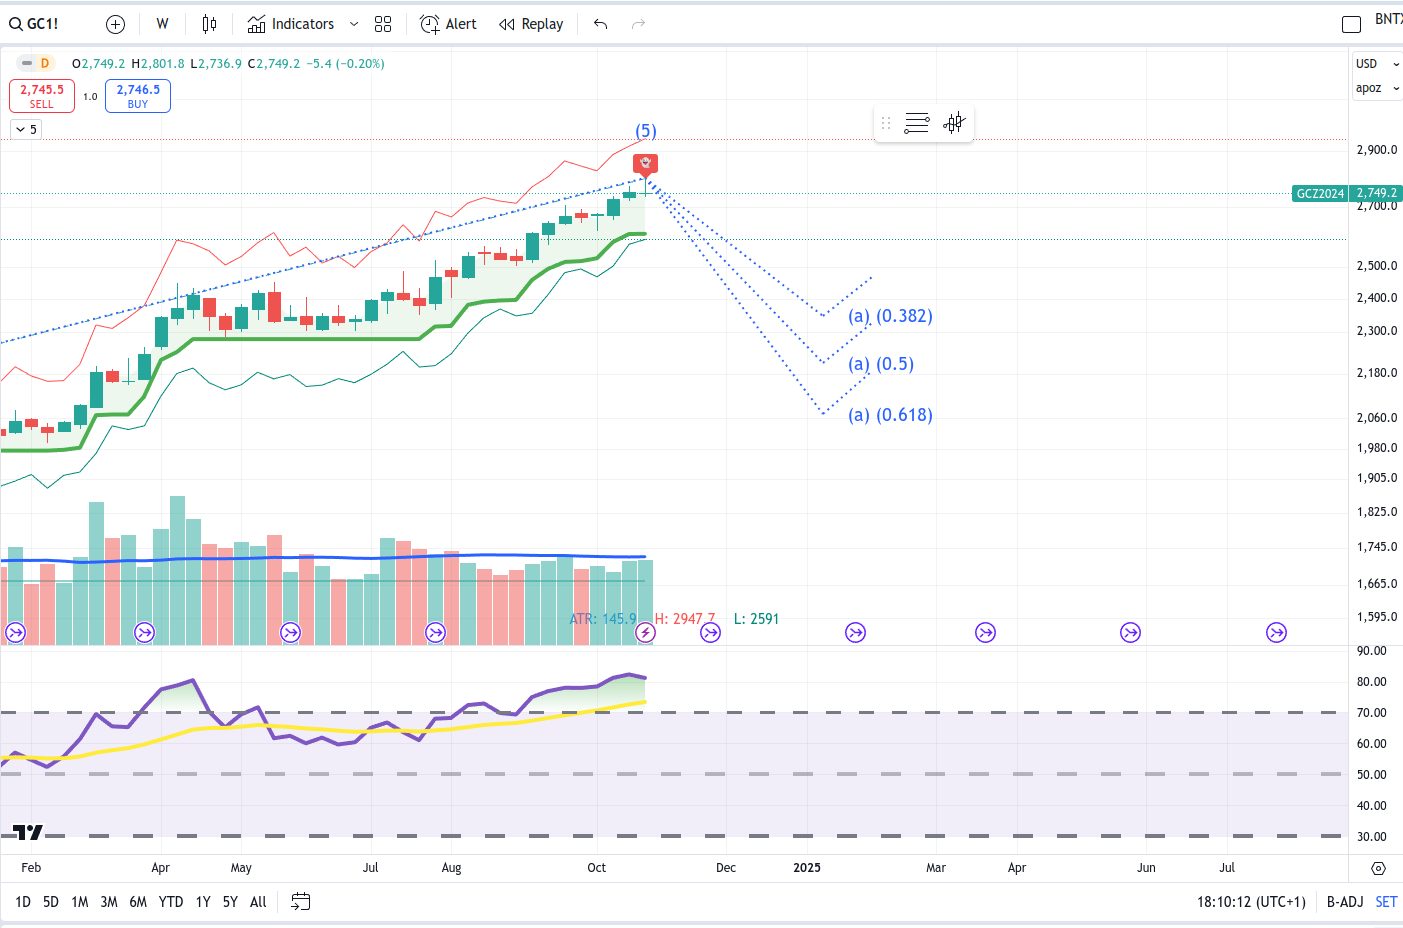Click the undo arrow icon
This screenshot has height=928, width=1403.
pyautogui.click(x=600, y=23)
